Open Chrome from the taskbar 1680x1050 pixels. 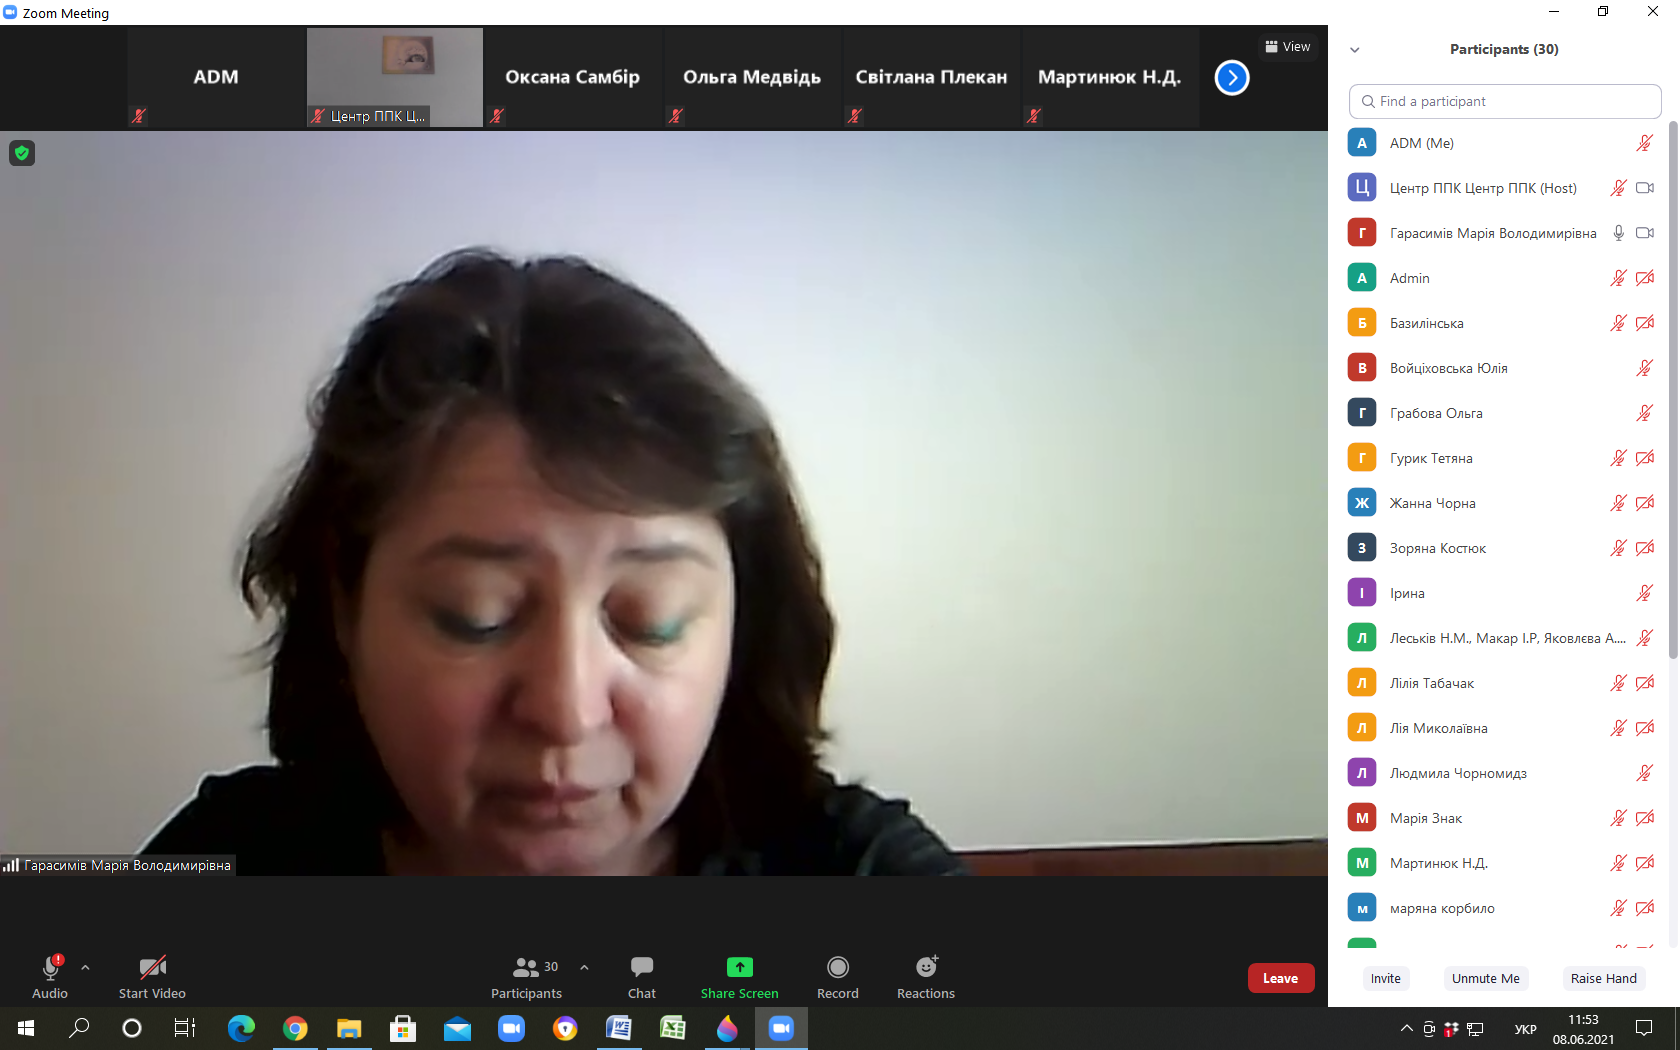coord(295,1028)
